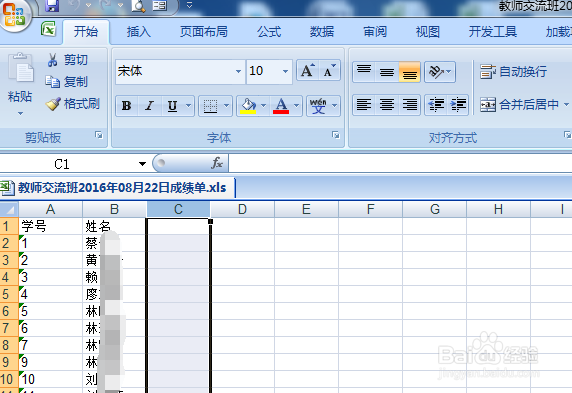The height and width of the screenshot is (393, 572).
Task: Click the select-all corner button
Action: click(9, 209)
